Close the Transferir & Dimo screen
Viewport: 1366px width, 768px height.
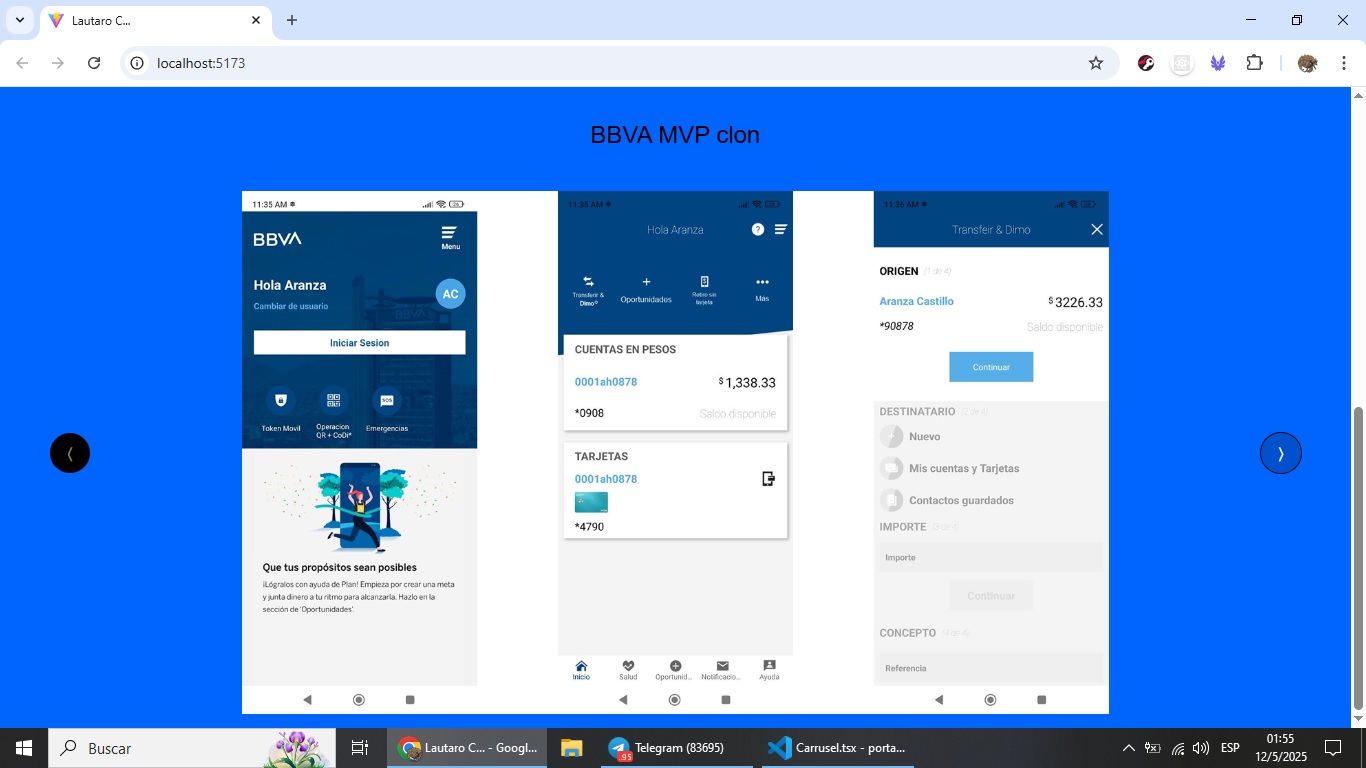point(1097,229)
